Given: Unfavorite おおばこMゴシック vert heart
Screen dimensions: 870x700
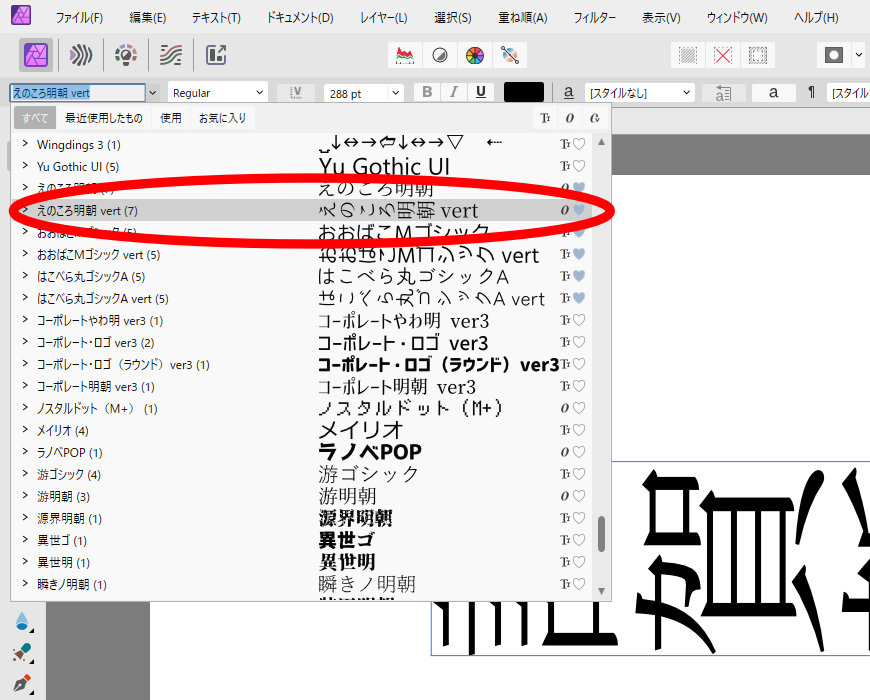Looking at the screenshot, I should coord(579,254).
